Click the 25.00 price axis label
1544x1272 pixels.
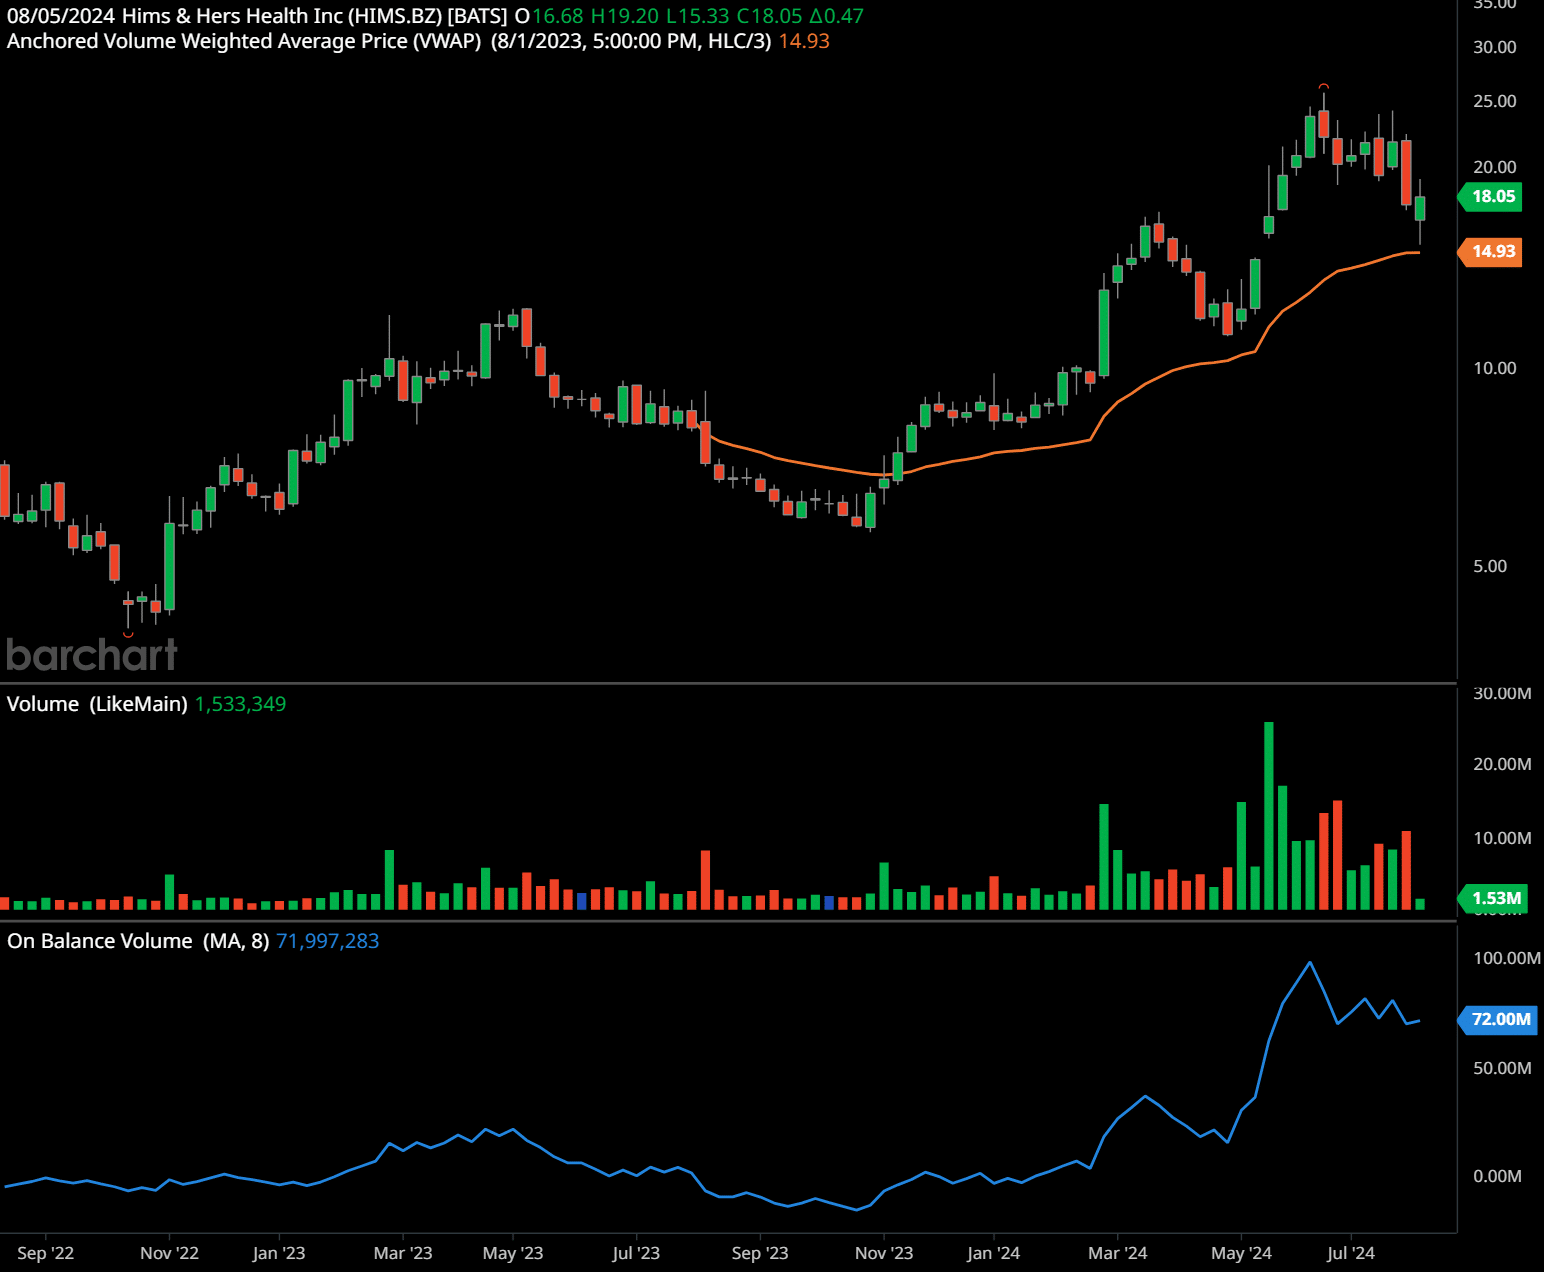pos(1494,101)
